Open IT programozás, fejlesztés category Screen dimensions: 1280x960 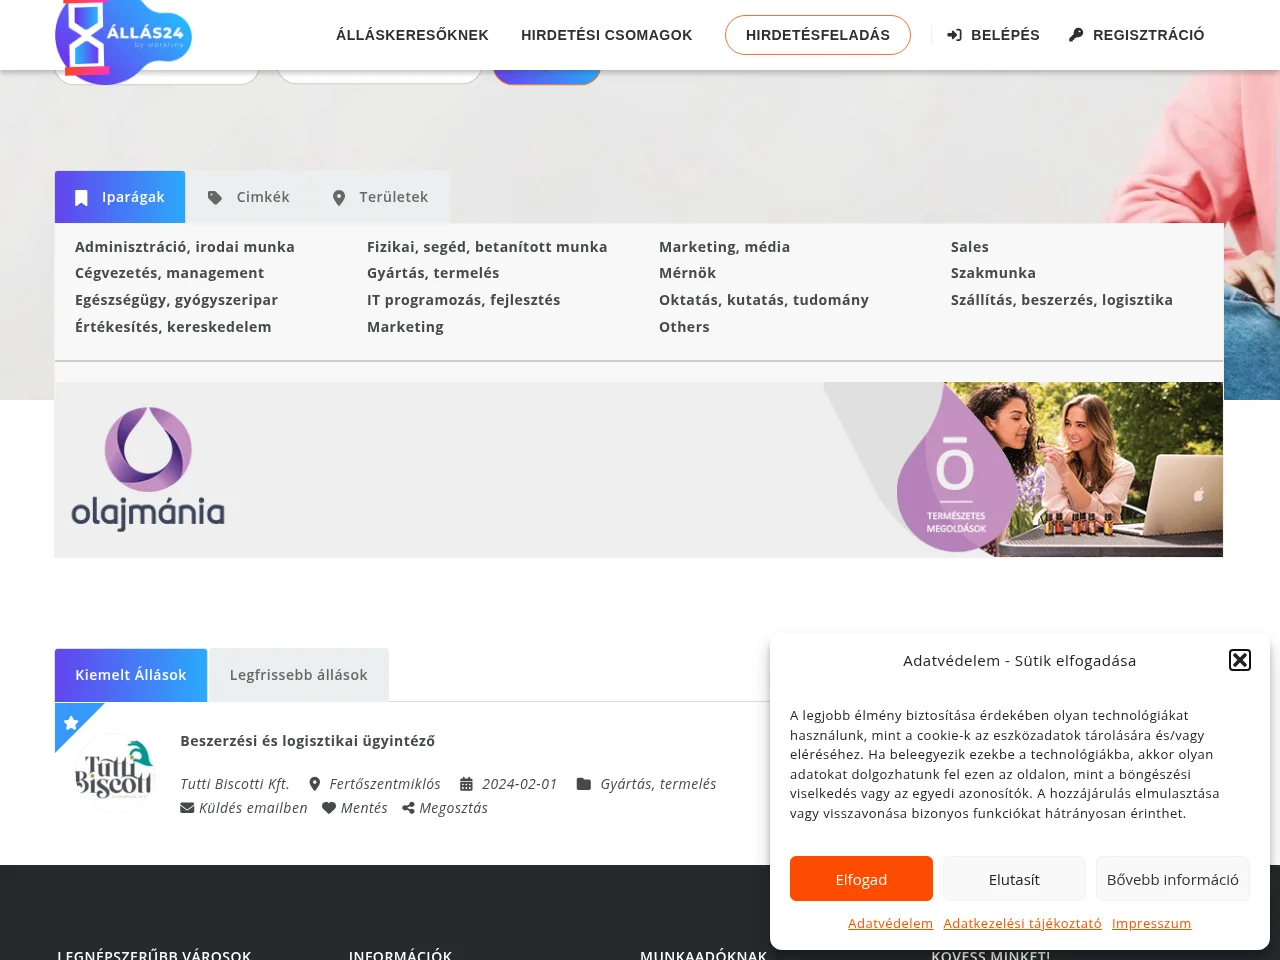(464, 300)
